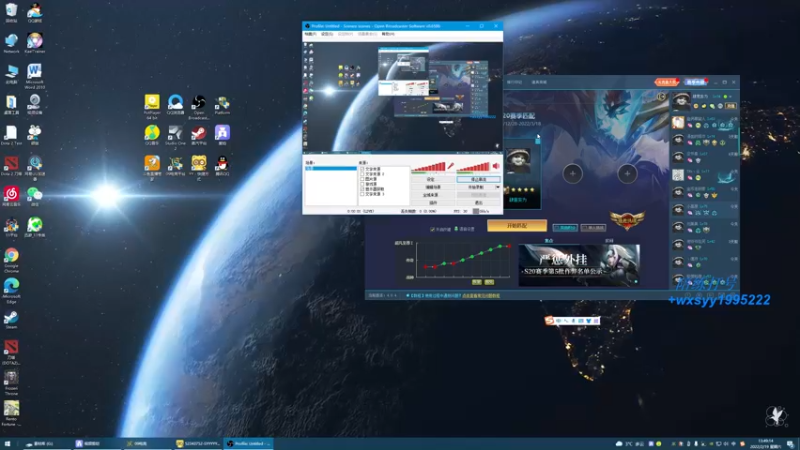800x450 pixels.
Task: Open the green QQ Music desktop icon
Action: [x=152, y=135]
